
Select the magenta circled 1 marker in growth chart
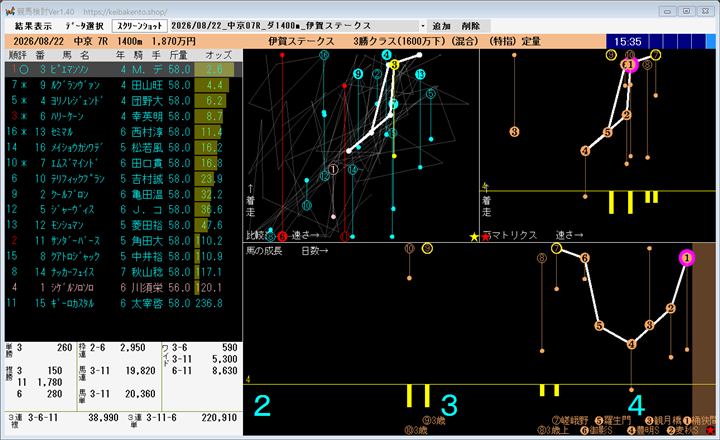pos(687,258)
